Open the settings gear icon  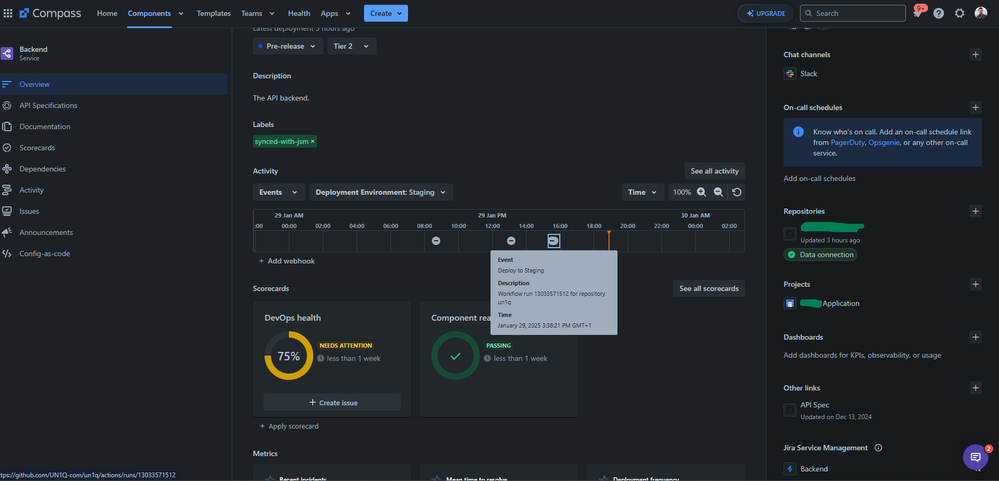point(959,13)
